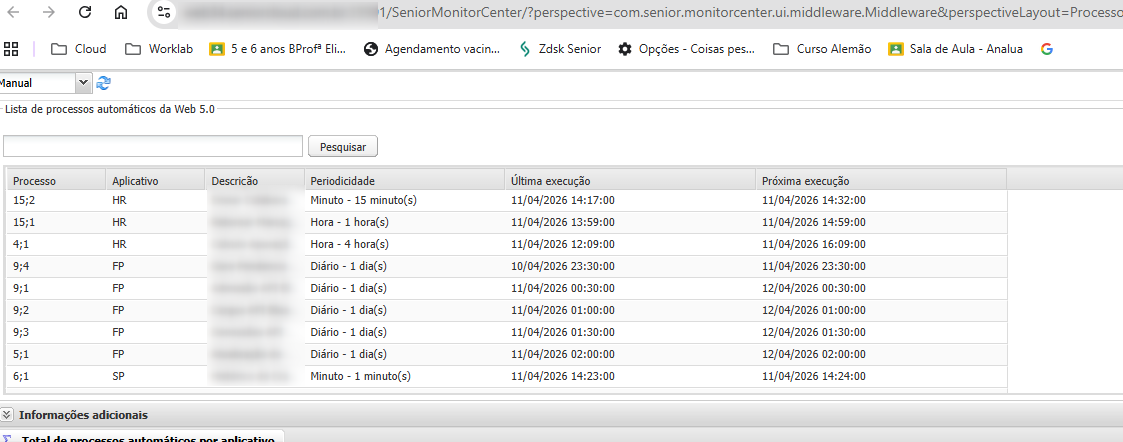Click the process search text field
The image size is (1123, 442).
tap(153, 147)
